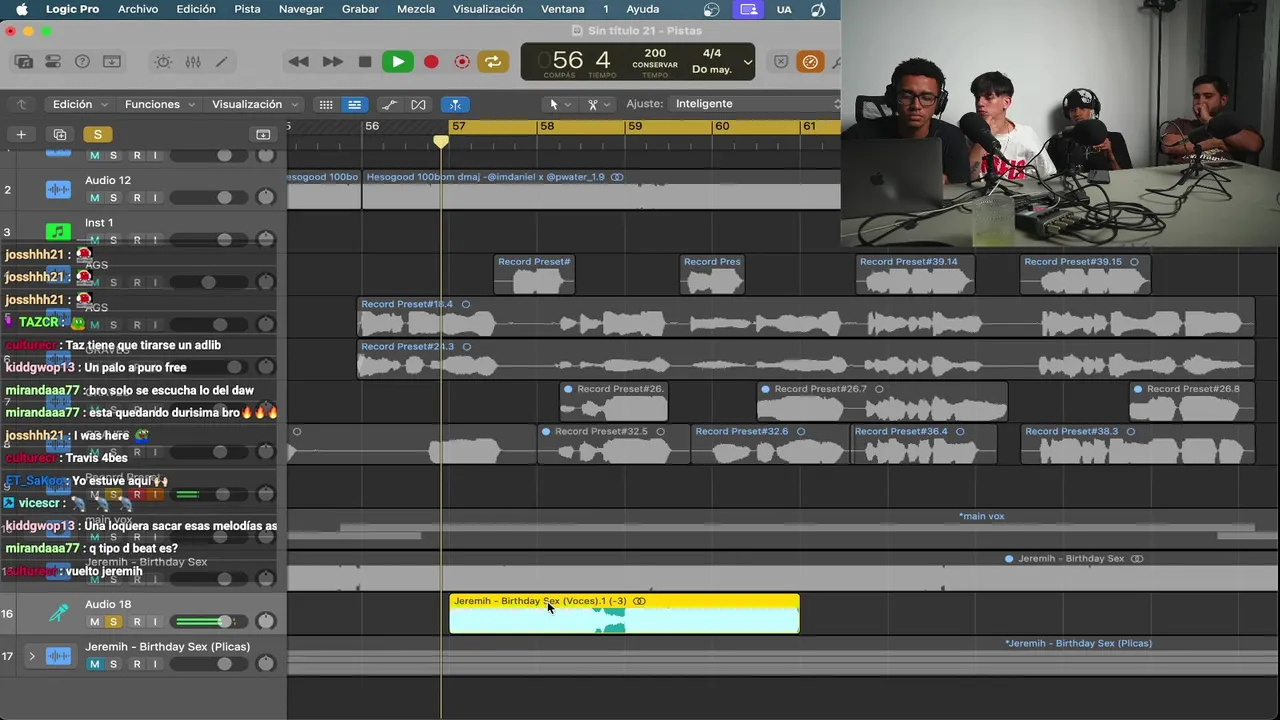Image resolution: width=1280 pixels, height=720 pixels.
Task: Toggle the yellow global Solo S button
Action: pyautogui.click(x=97, y=134)
